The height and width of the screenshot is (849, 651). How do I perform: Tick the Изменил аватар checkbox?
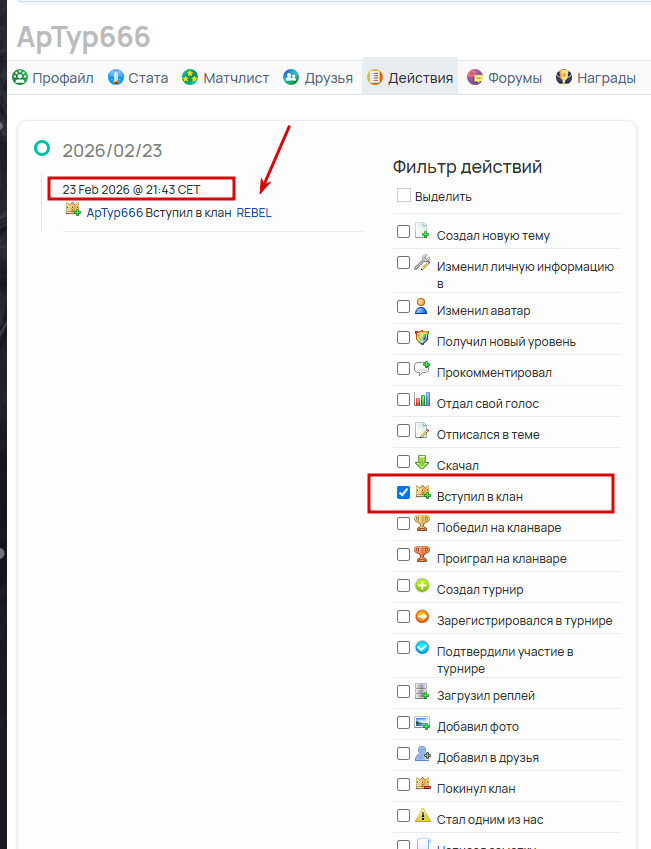(403, 308)
